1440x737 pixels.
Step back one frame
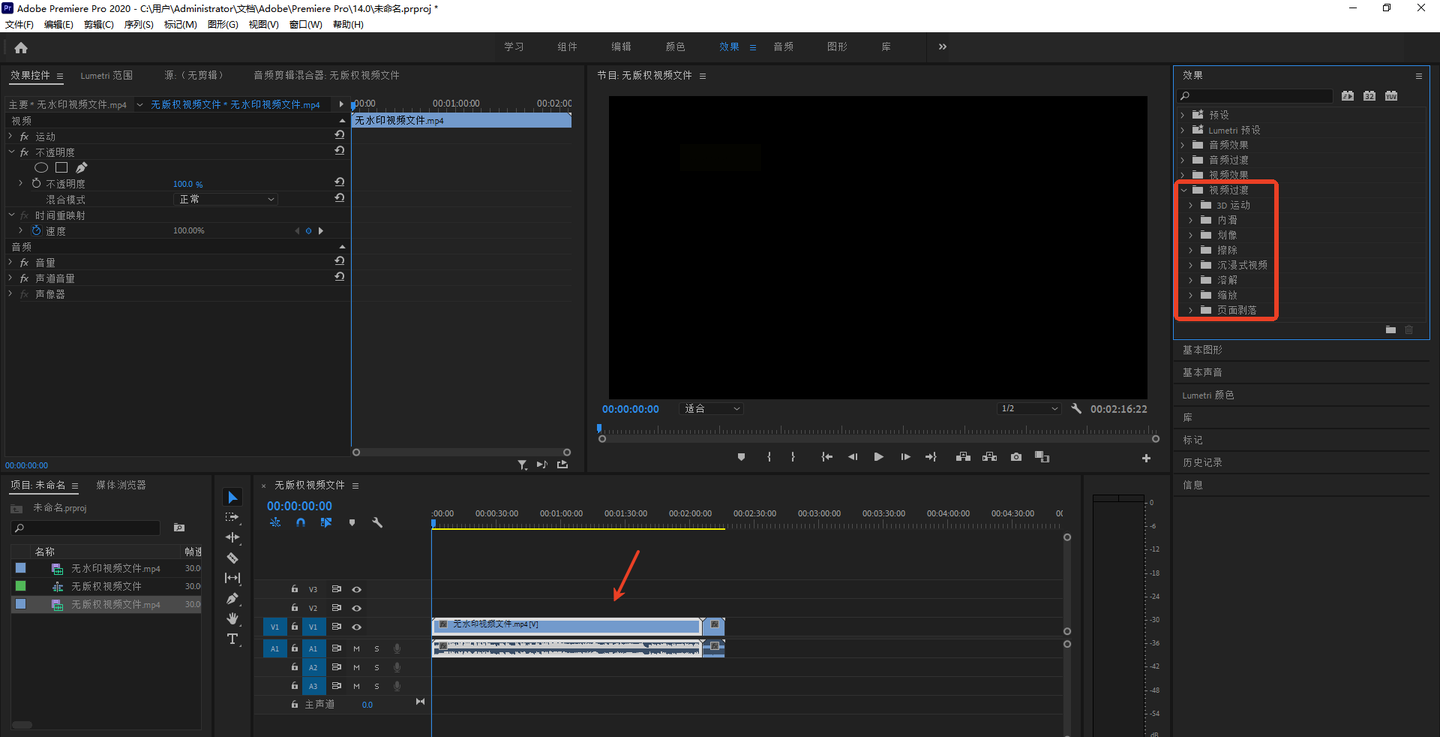point(853,457)
